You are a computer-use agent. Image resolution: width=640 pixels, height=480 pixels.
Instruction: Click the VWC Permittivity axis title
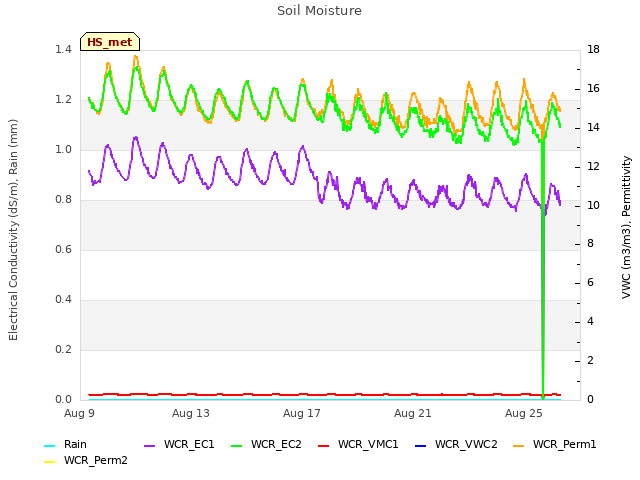[x=627, y=227]
